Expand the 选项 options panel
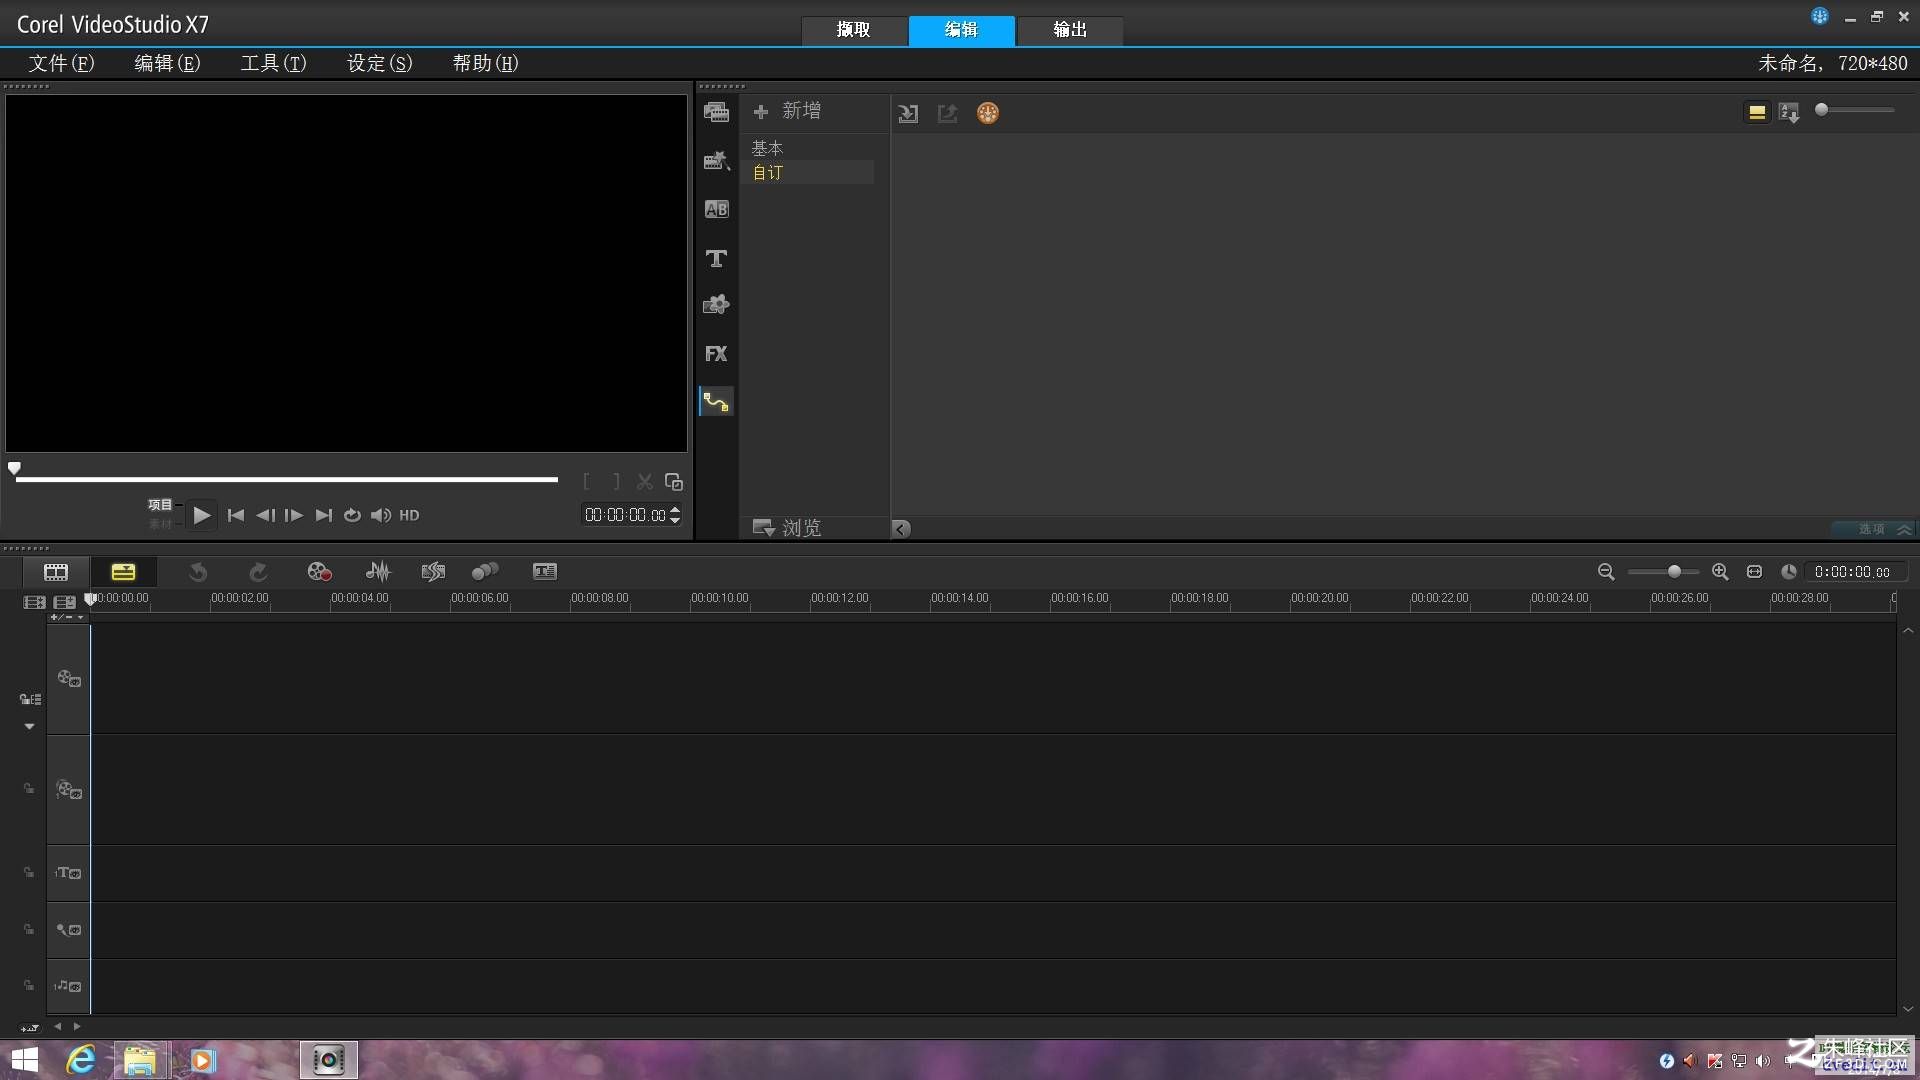Screen dimensions: 1920x1080 1873,529
